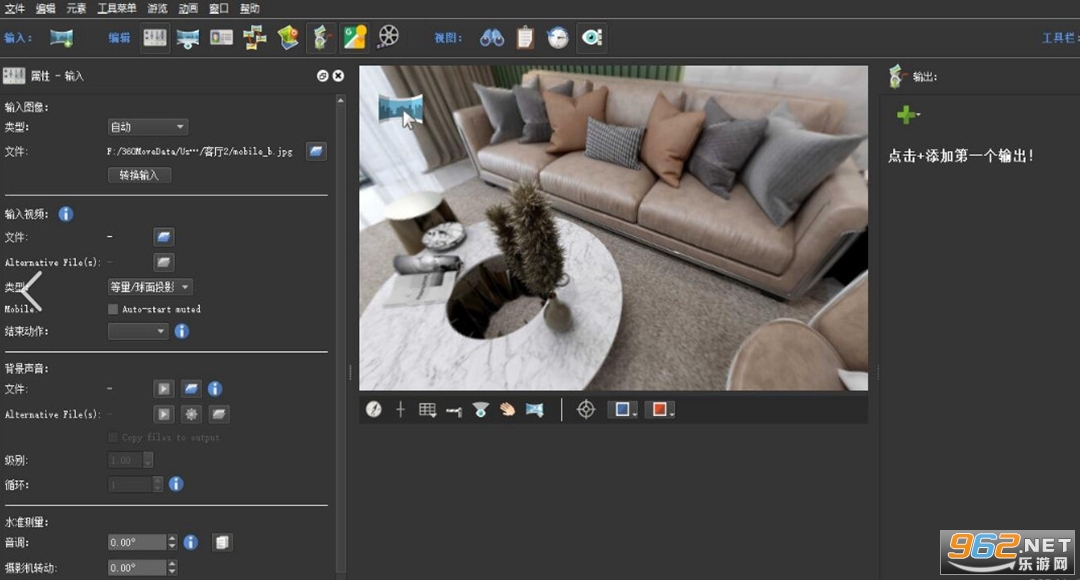1080x580 pixels.
Task: Toggle Copy files to output checkbox
Action: point(113,437)
